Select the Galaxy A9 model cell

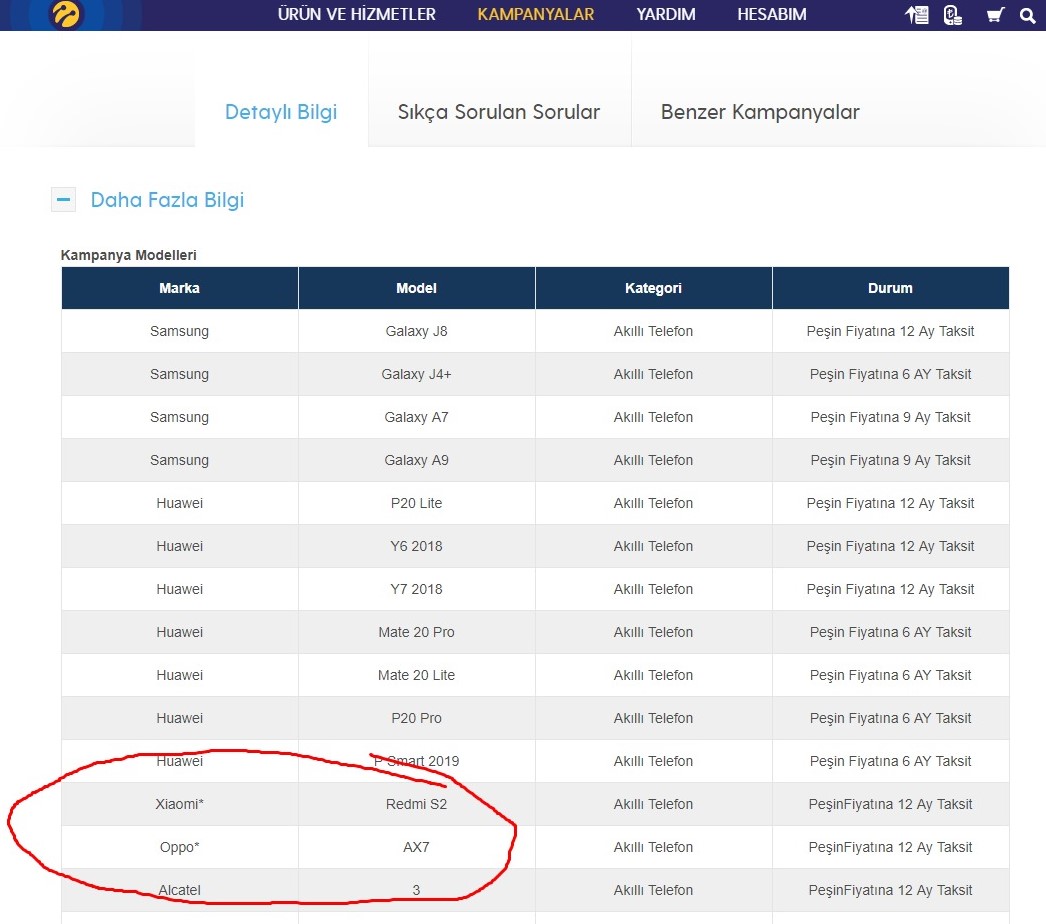(x=416, y=460)
